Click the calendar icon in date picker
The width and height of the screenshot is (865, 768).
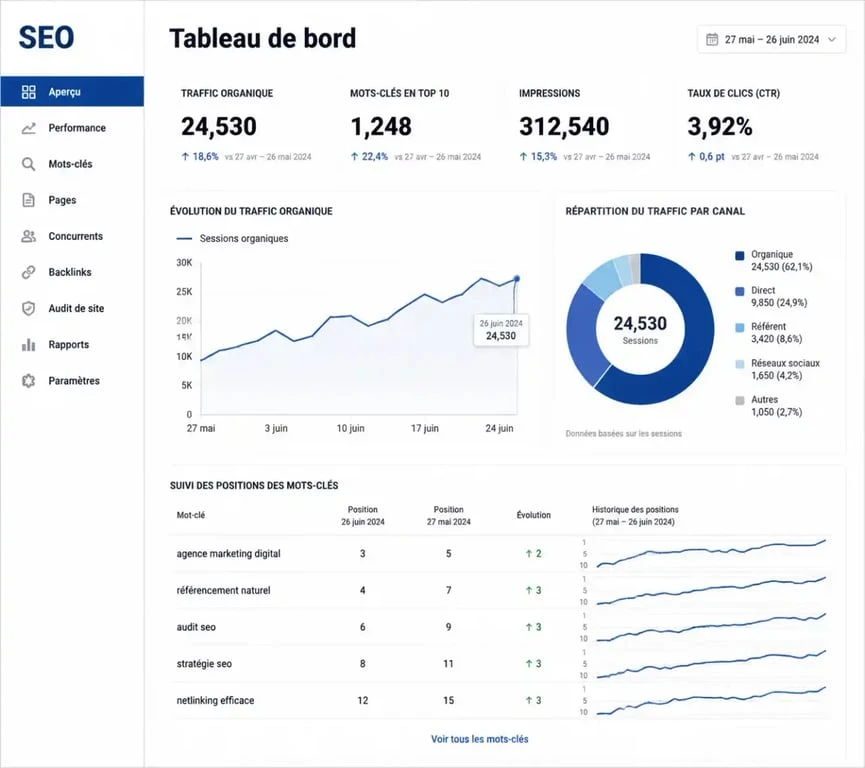click(712, 39)
